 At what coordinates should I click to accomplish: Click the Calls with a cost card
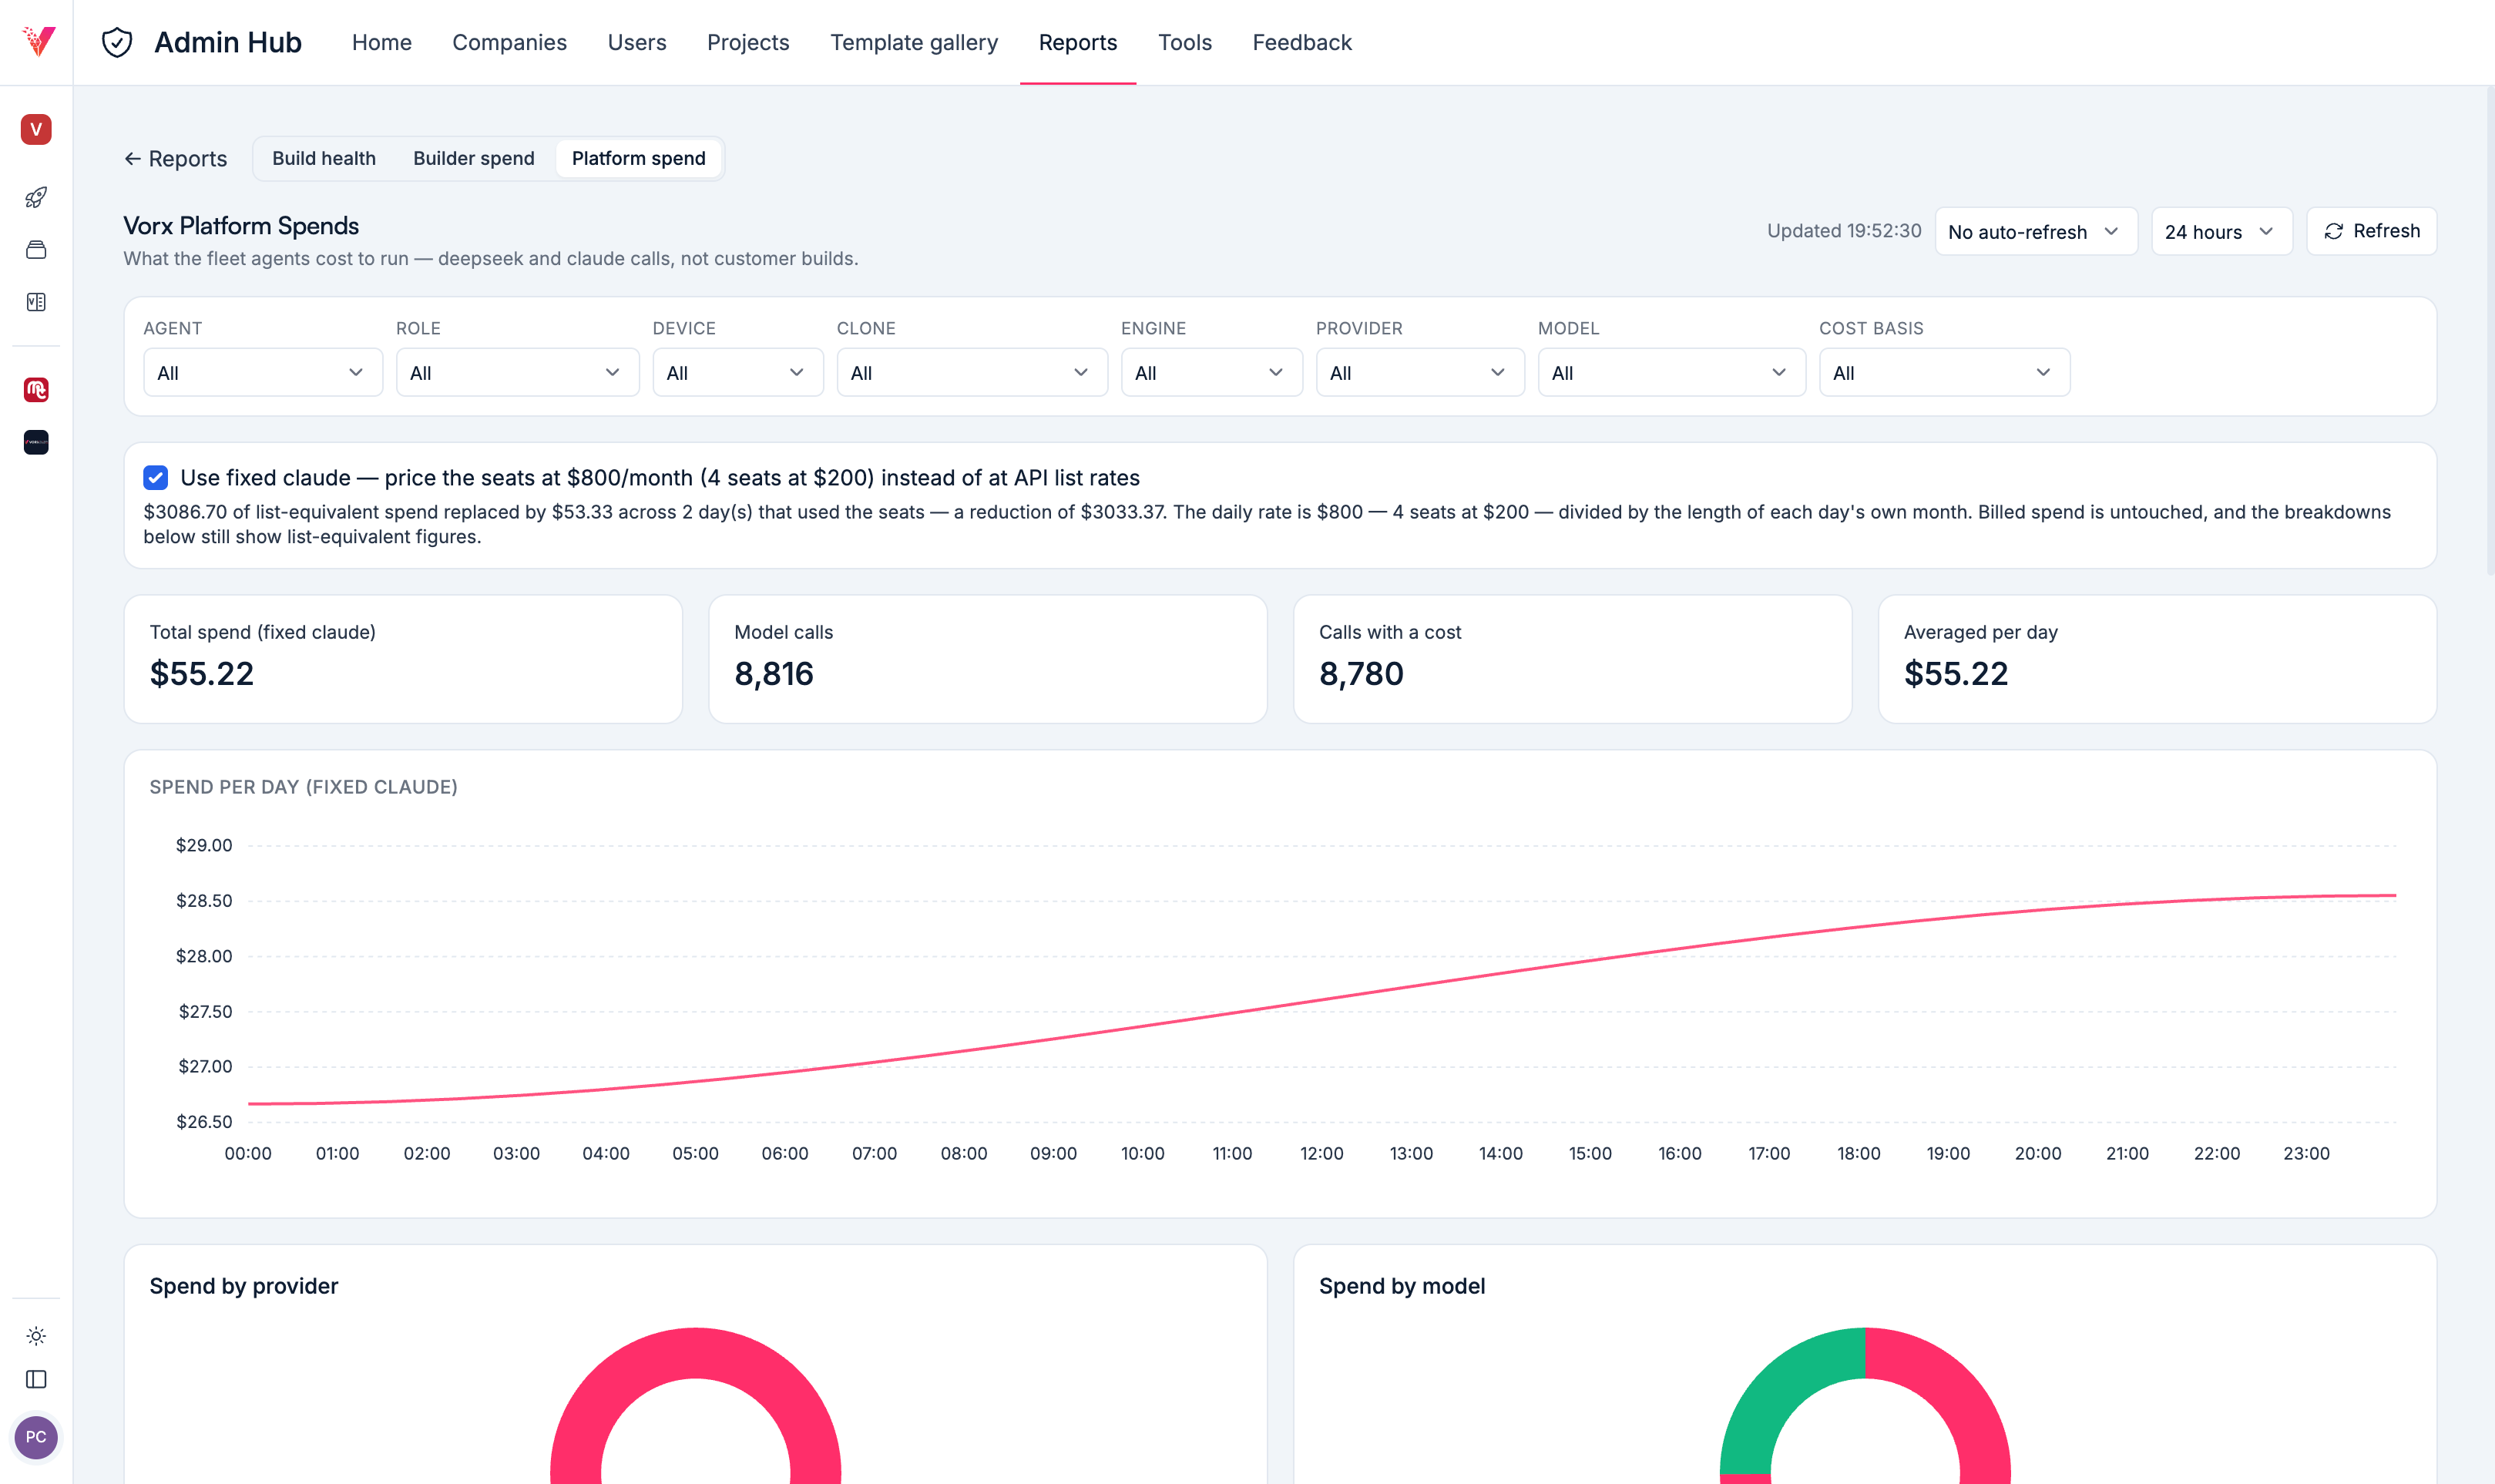pos(1573,659)
